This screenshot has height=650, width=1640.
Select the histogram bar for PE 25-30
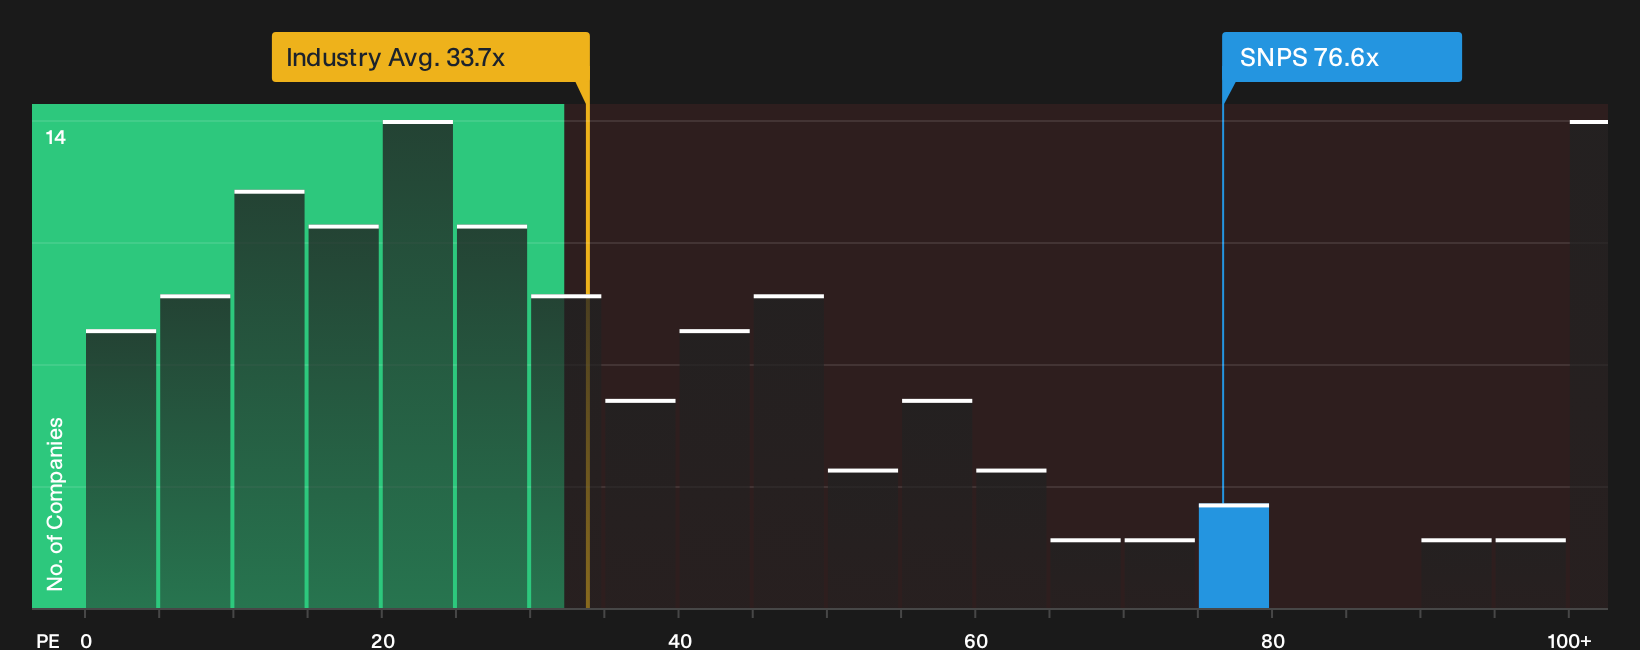(x=492, y=416)
